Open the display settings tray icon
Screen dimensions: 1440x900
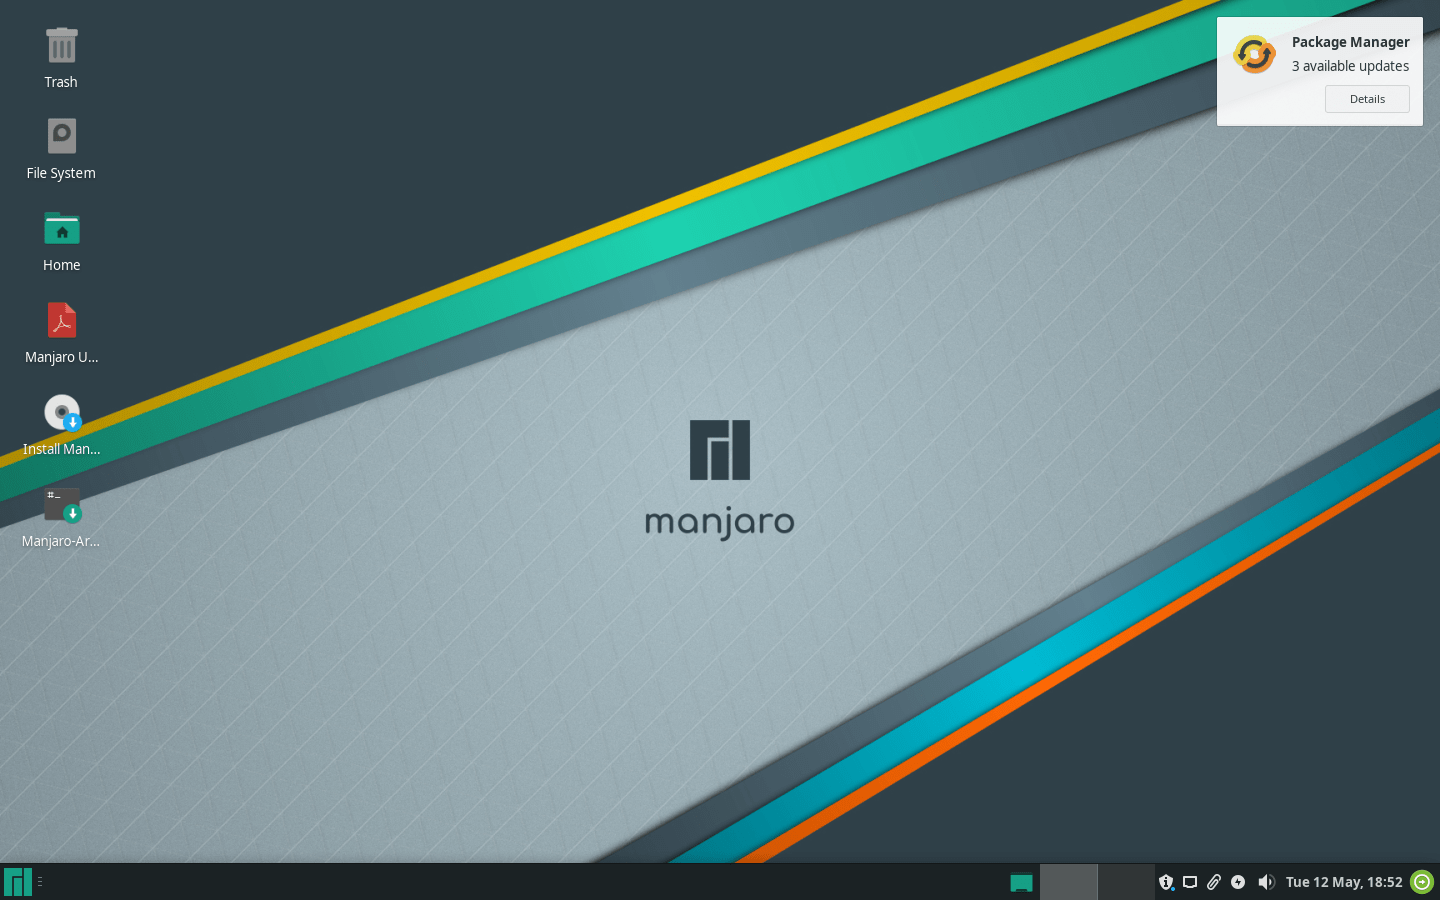coord(1190,882)
